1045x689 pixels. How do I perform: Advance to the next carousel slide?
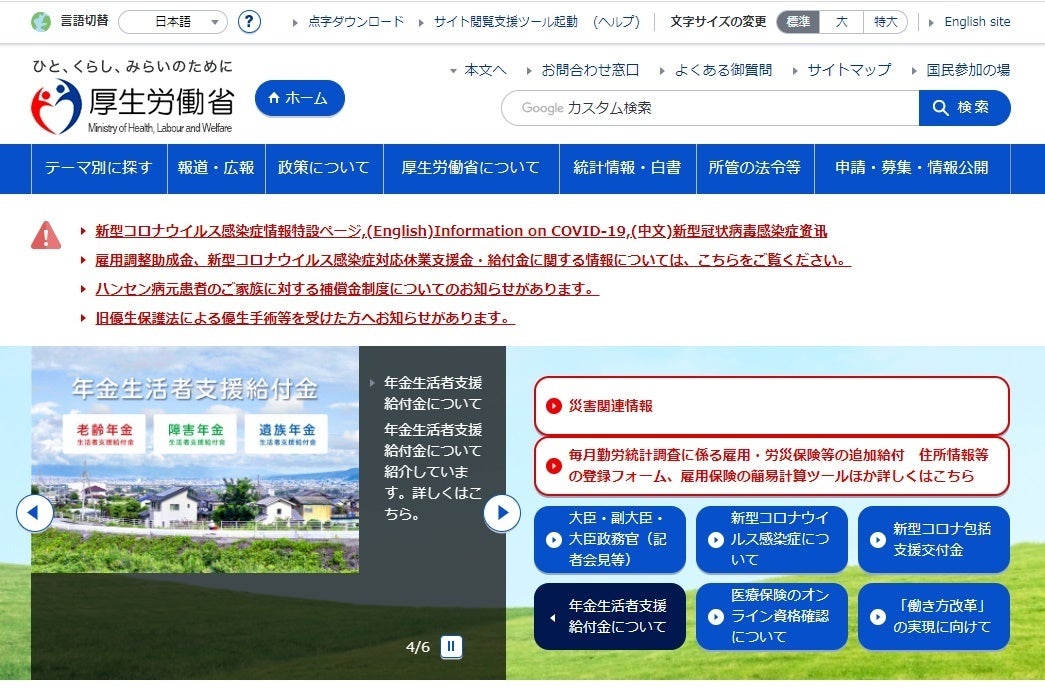(501, 513)
